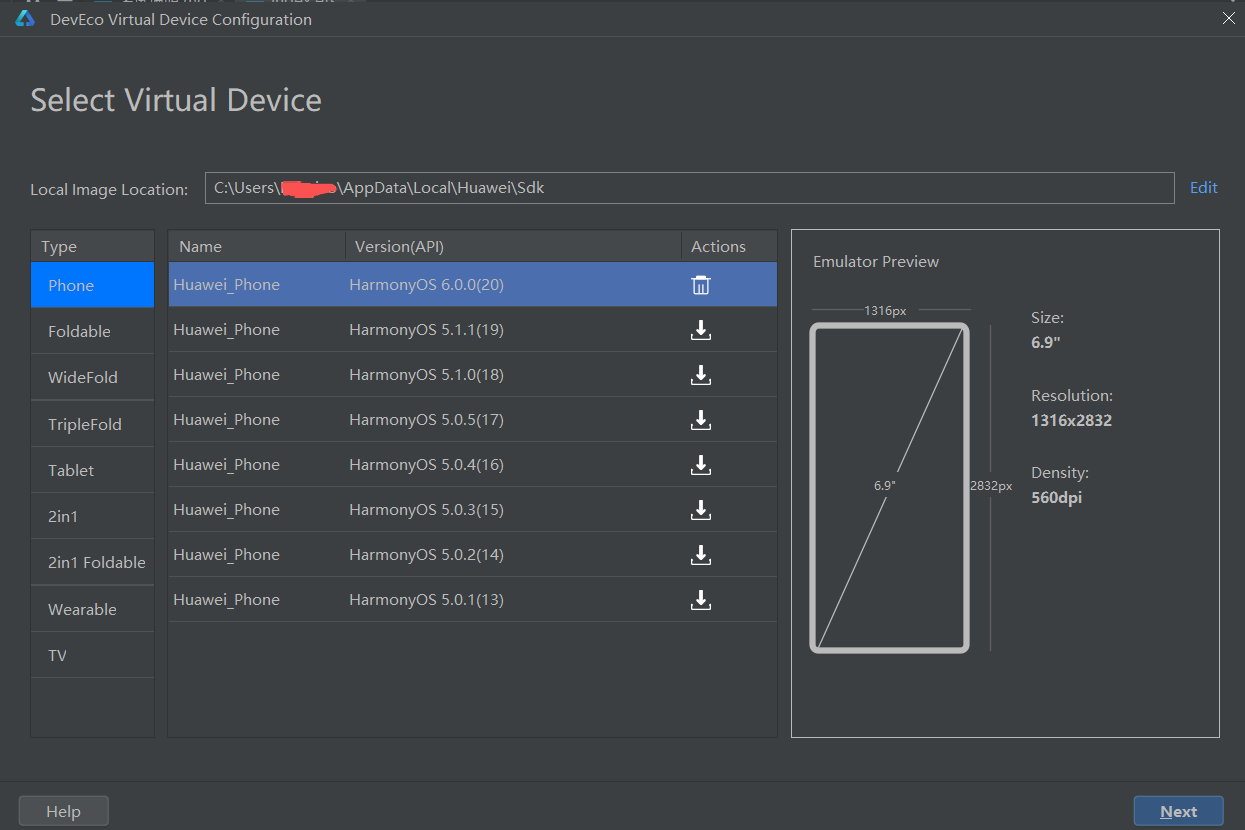Download the HarmonyOS 5.1.1(19) image
Screen dimensions: 1245x830
pos(701,330)
